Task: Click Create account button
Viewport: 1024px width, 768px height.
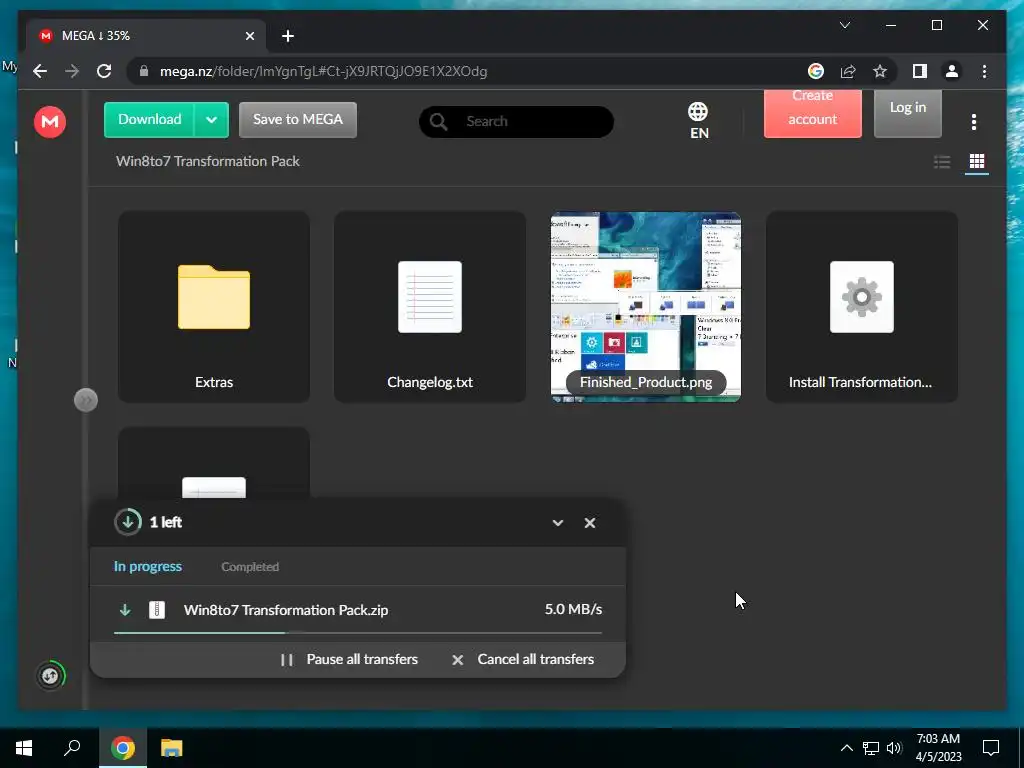Action: [812, 112]
